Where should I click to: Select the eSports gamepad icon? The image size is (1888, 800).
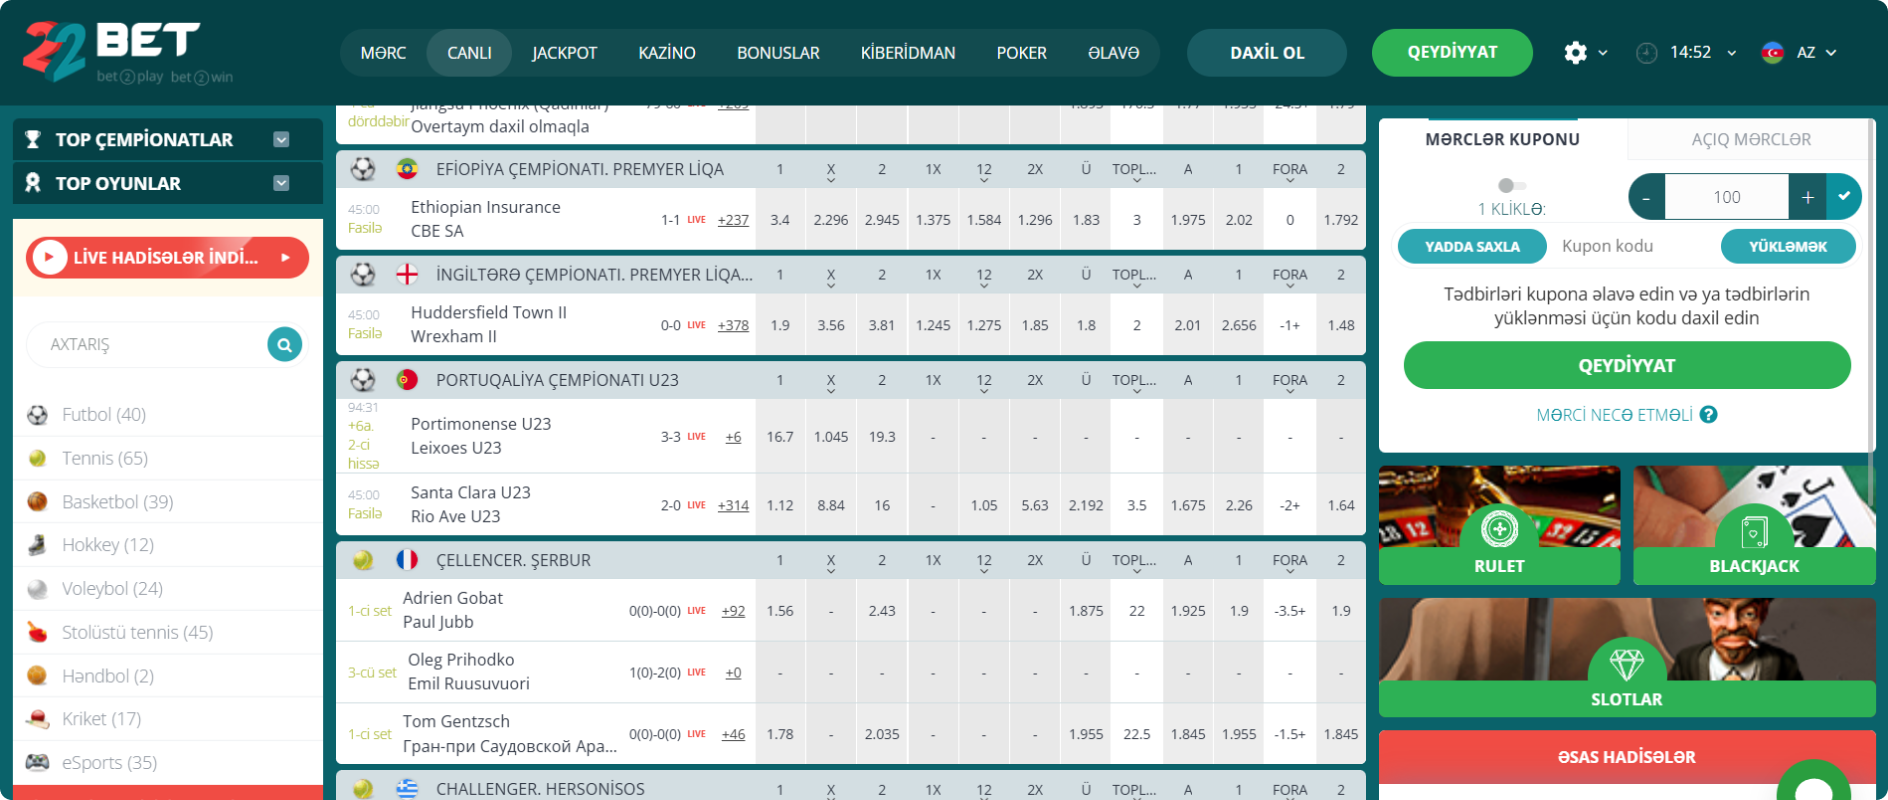[x=37, y=762]
